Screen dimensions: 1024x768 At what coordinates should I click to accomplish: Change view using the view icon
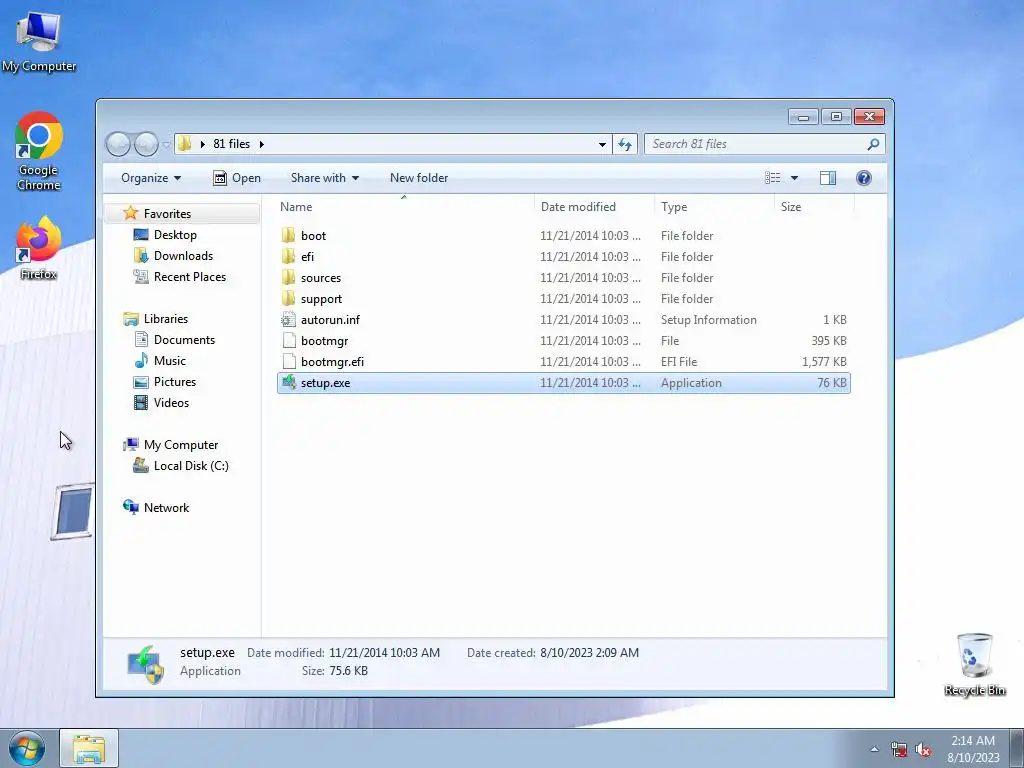point(773,178)
